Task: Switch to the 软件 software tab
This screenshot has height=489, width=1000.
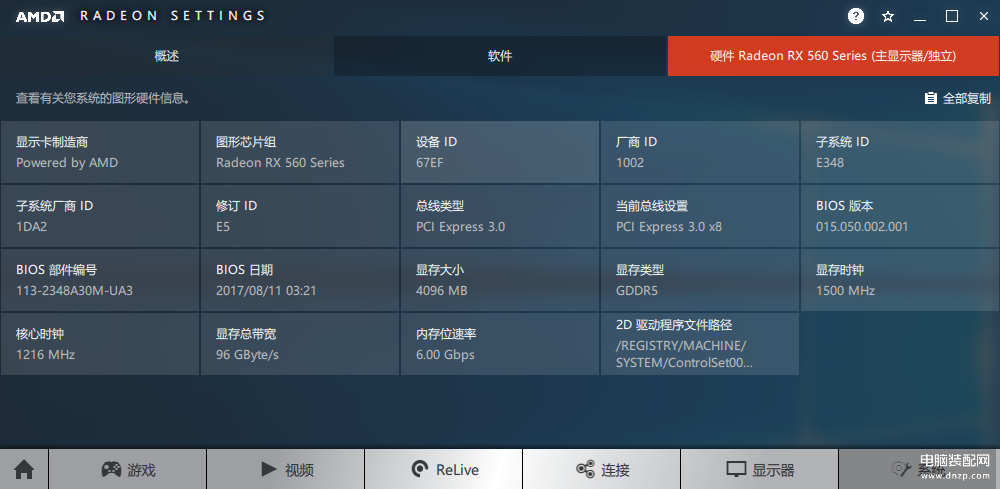Action: point(500,56)
